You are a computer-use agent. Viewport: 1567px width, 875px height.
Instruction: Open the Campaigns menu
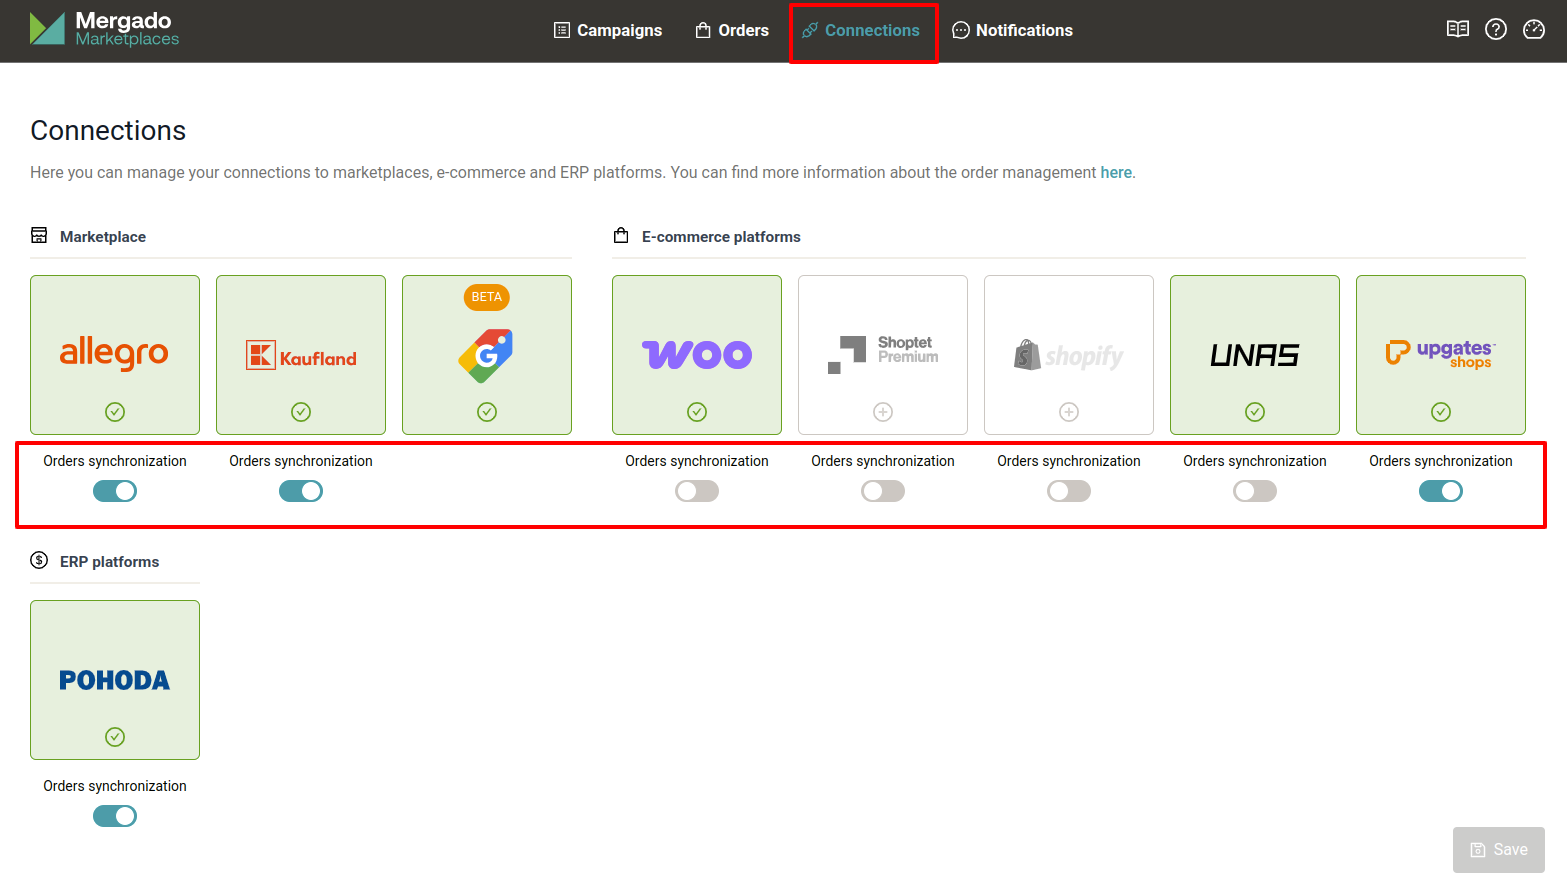[608, 30]
